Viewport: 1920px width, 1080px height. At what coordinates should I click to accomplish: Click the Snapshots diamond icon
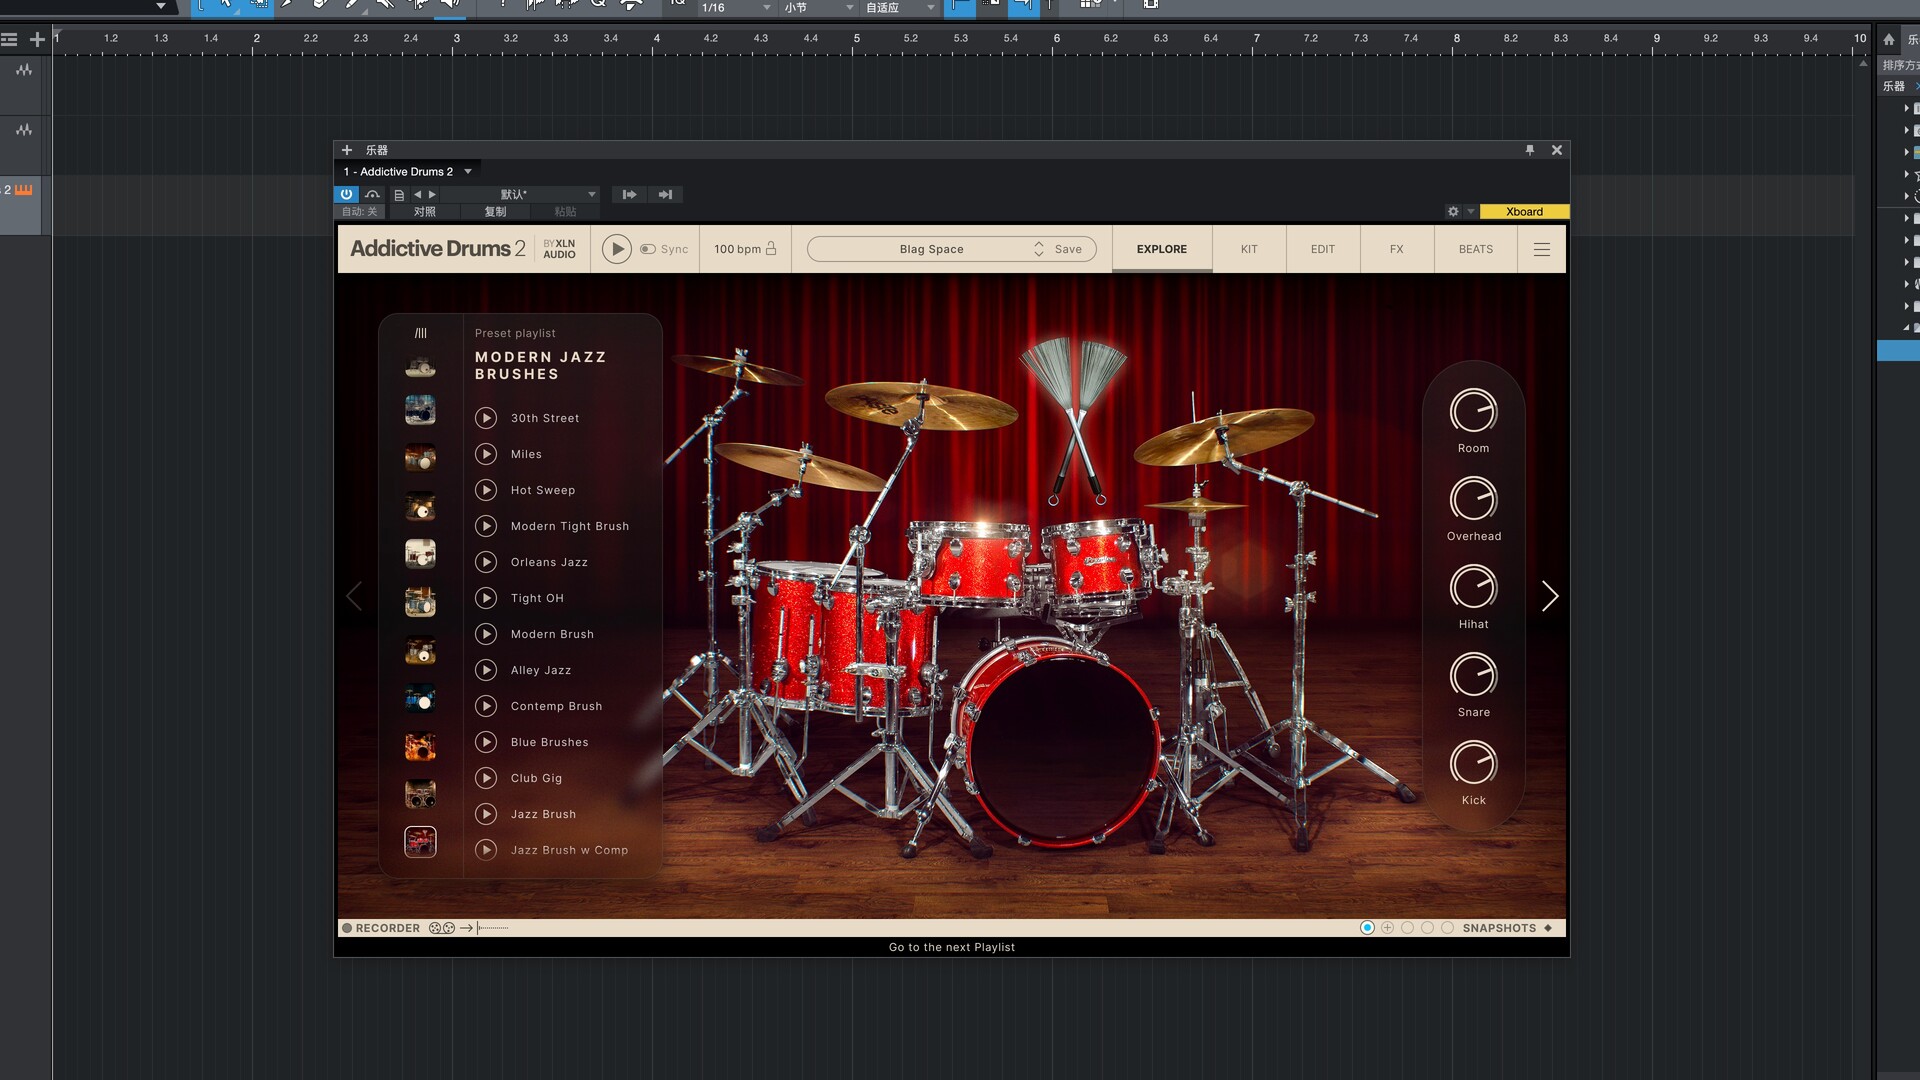pos(1548,928)
